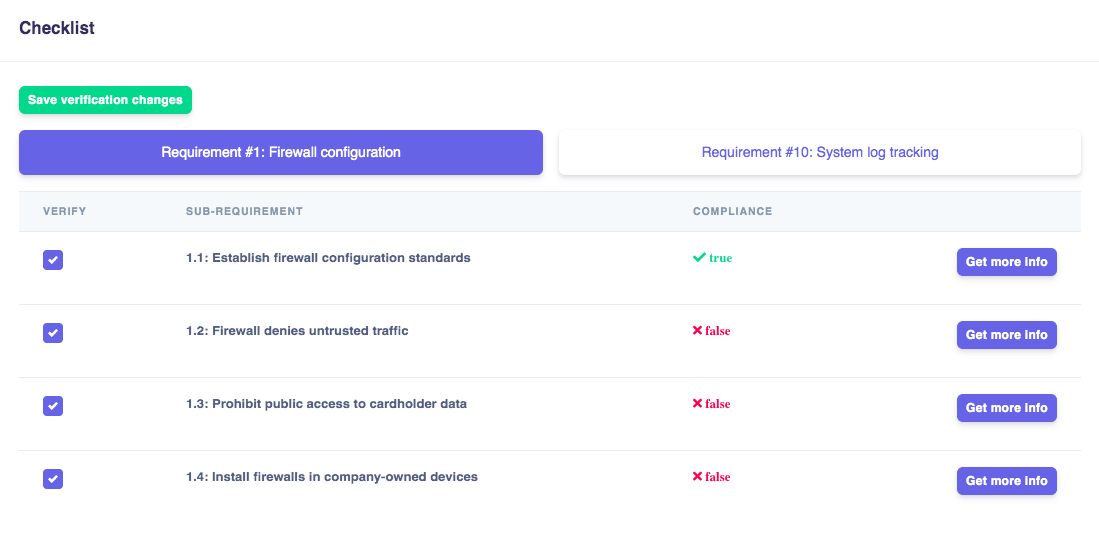Click the red X icon for sub-requirement 1.2

pos(697,331)
